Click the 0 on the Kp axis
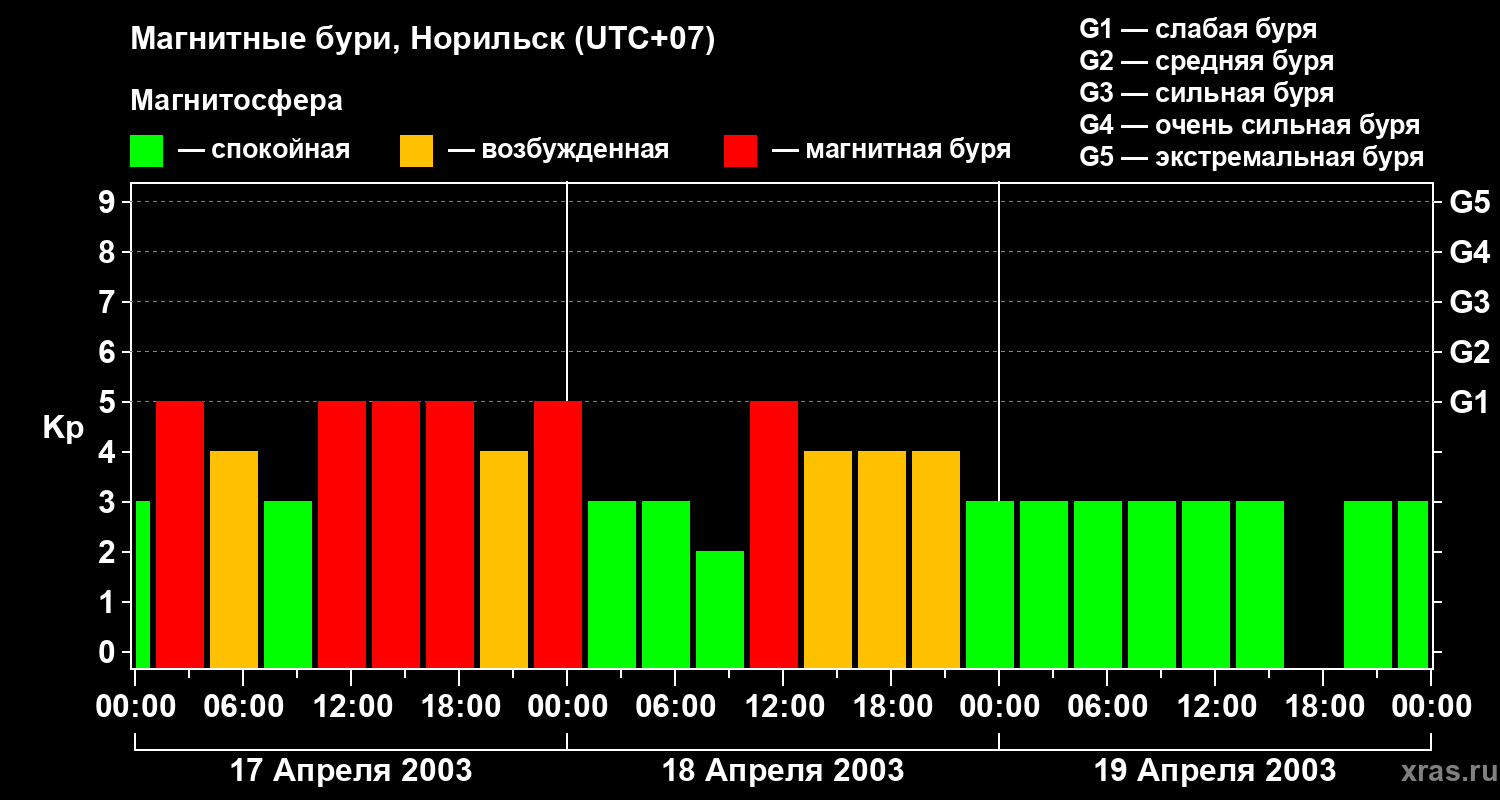The height and width of the screenshot is (800, 1500). point(109,652)
